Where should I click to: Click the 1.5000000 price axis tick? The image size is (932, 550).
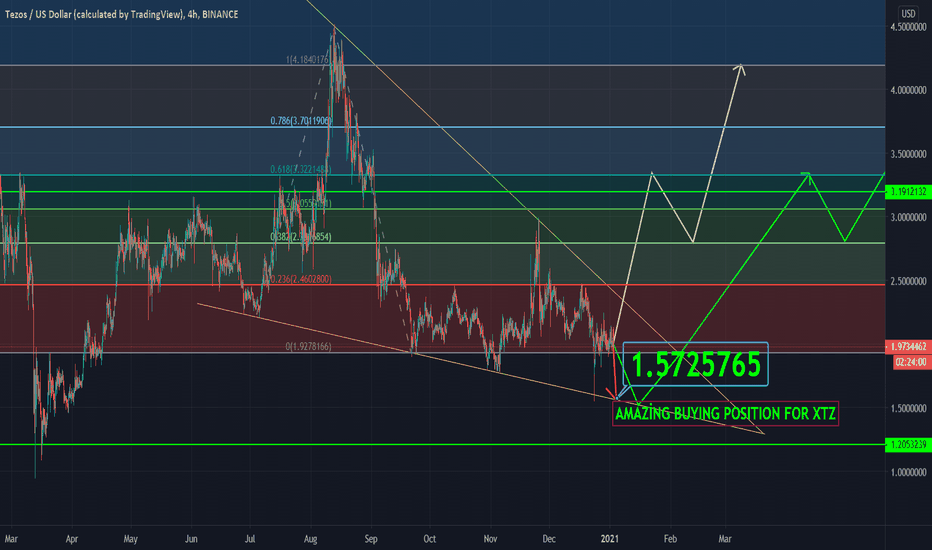(908, 408)
